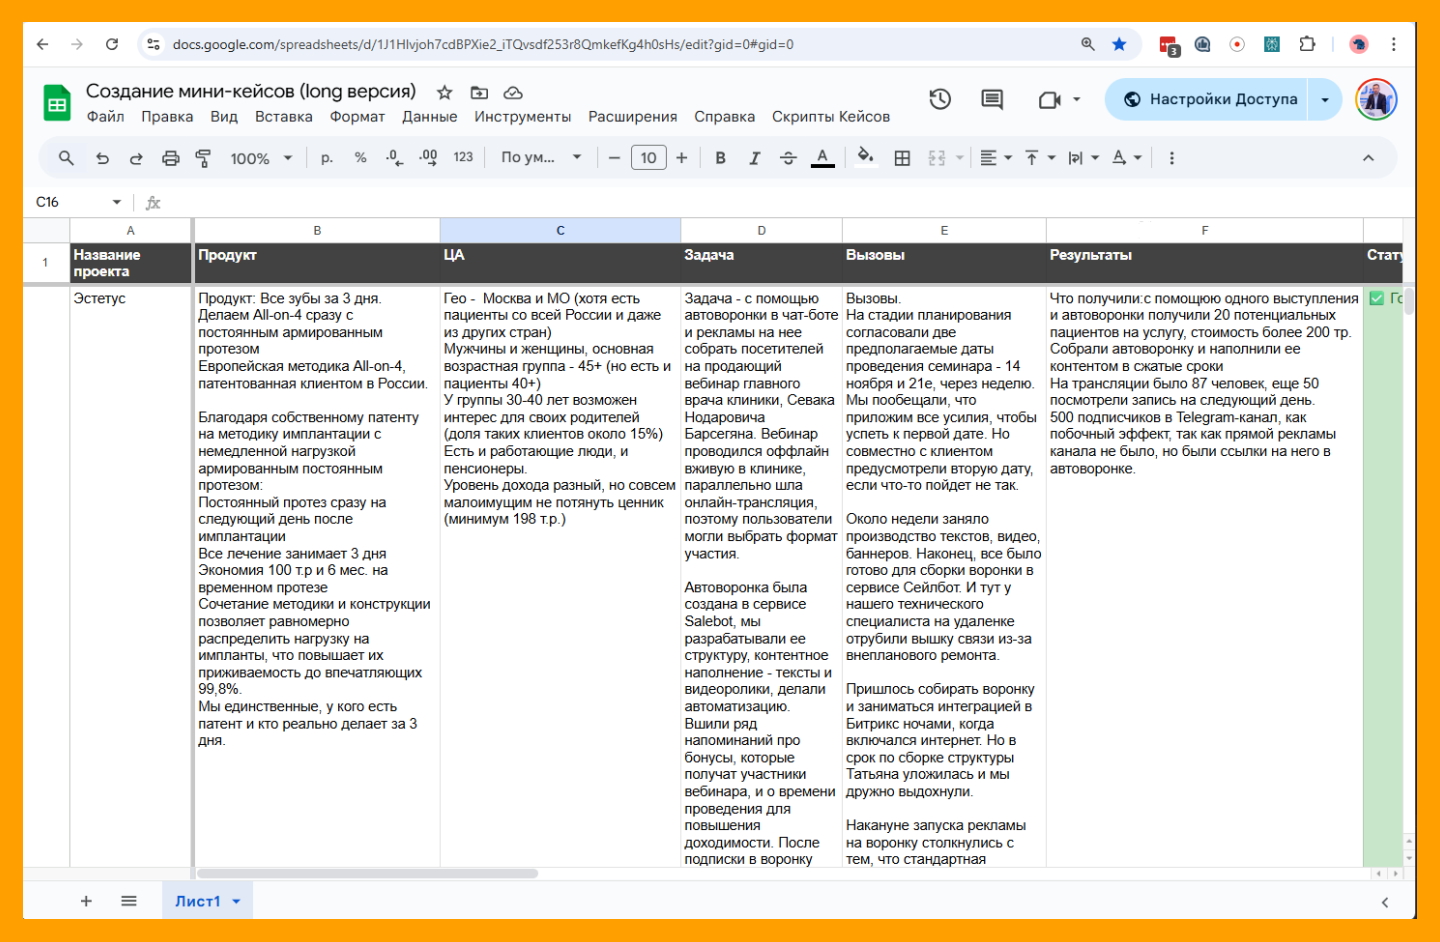Select the paint format tool
Viewport: 1440px width, 942px height.
tap(203, 158)
